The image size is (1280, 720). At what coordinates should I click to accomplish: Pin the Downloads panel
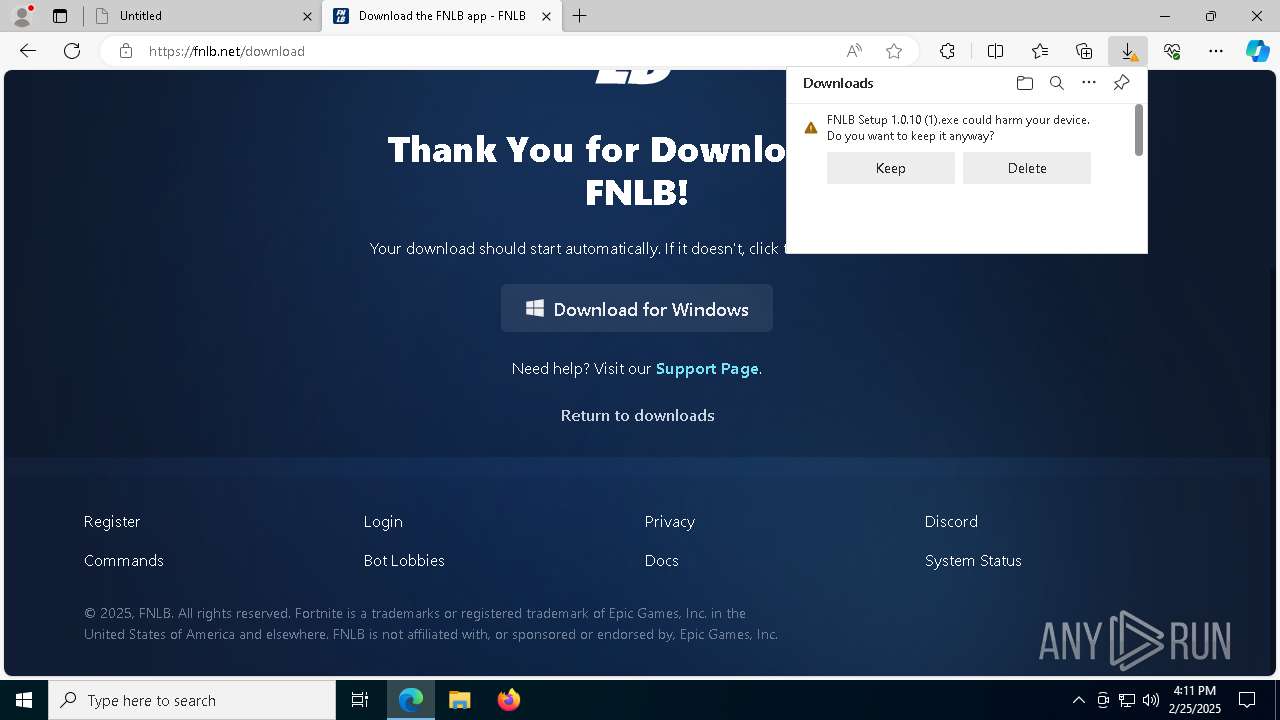pyautogui.click(x=1121, y=83)
